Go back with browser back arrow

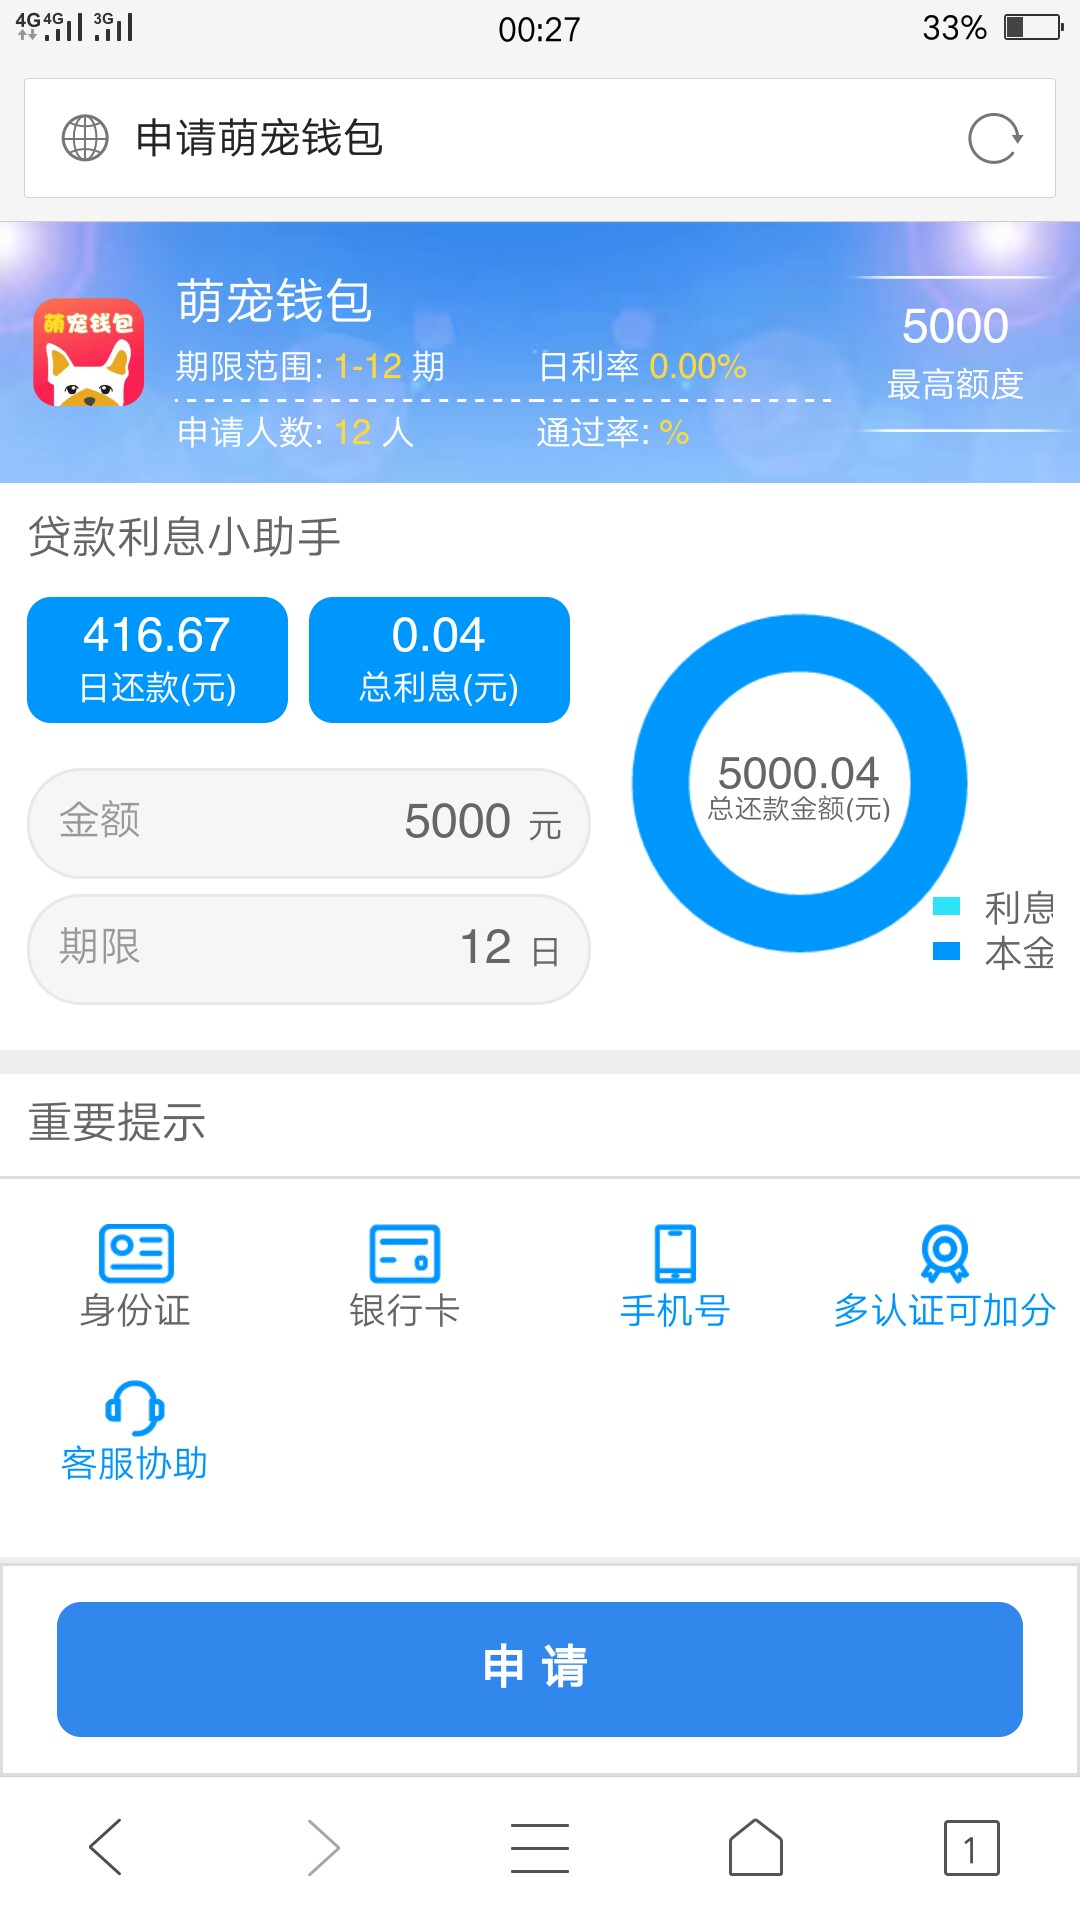click(x=106, y=1847)
